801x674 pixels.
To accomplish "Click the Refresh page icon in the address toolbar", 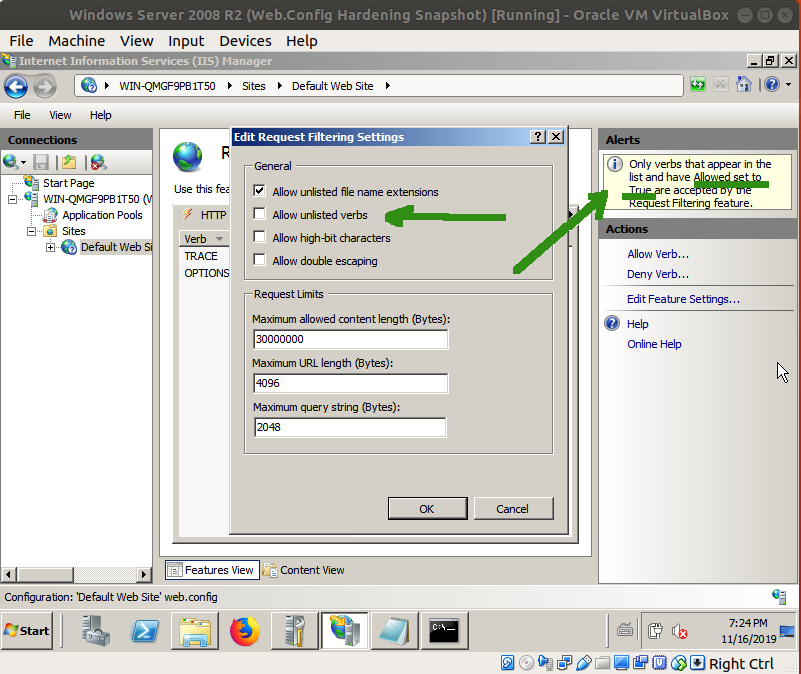I will 697,84.
